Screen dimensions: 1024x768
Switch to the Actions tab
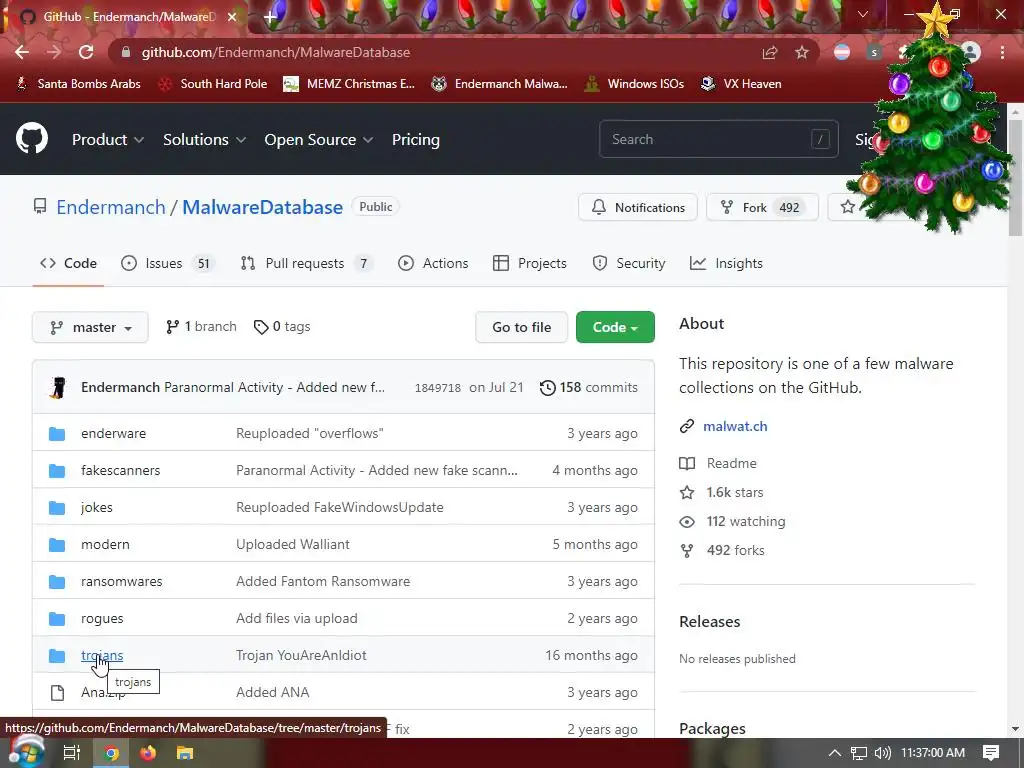pyautogui.click(x=433, y=263)
